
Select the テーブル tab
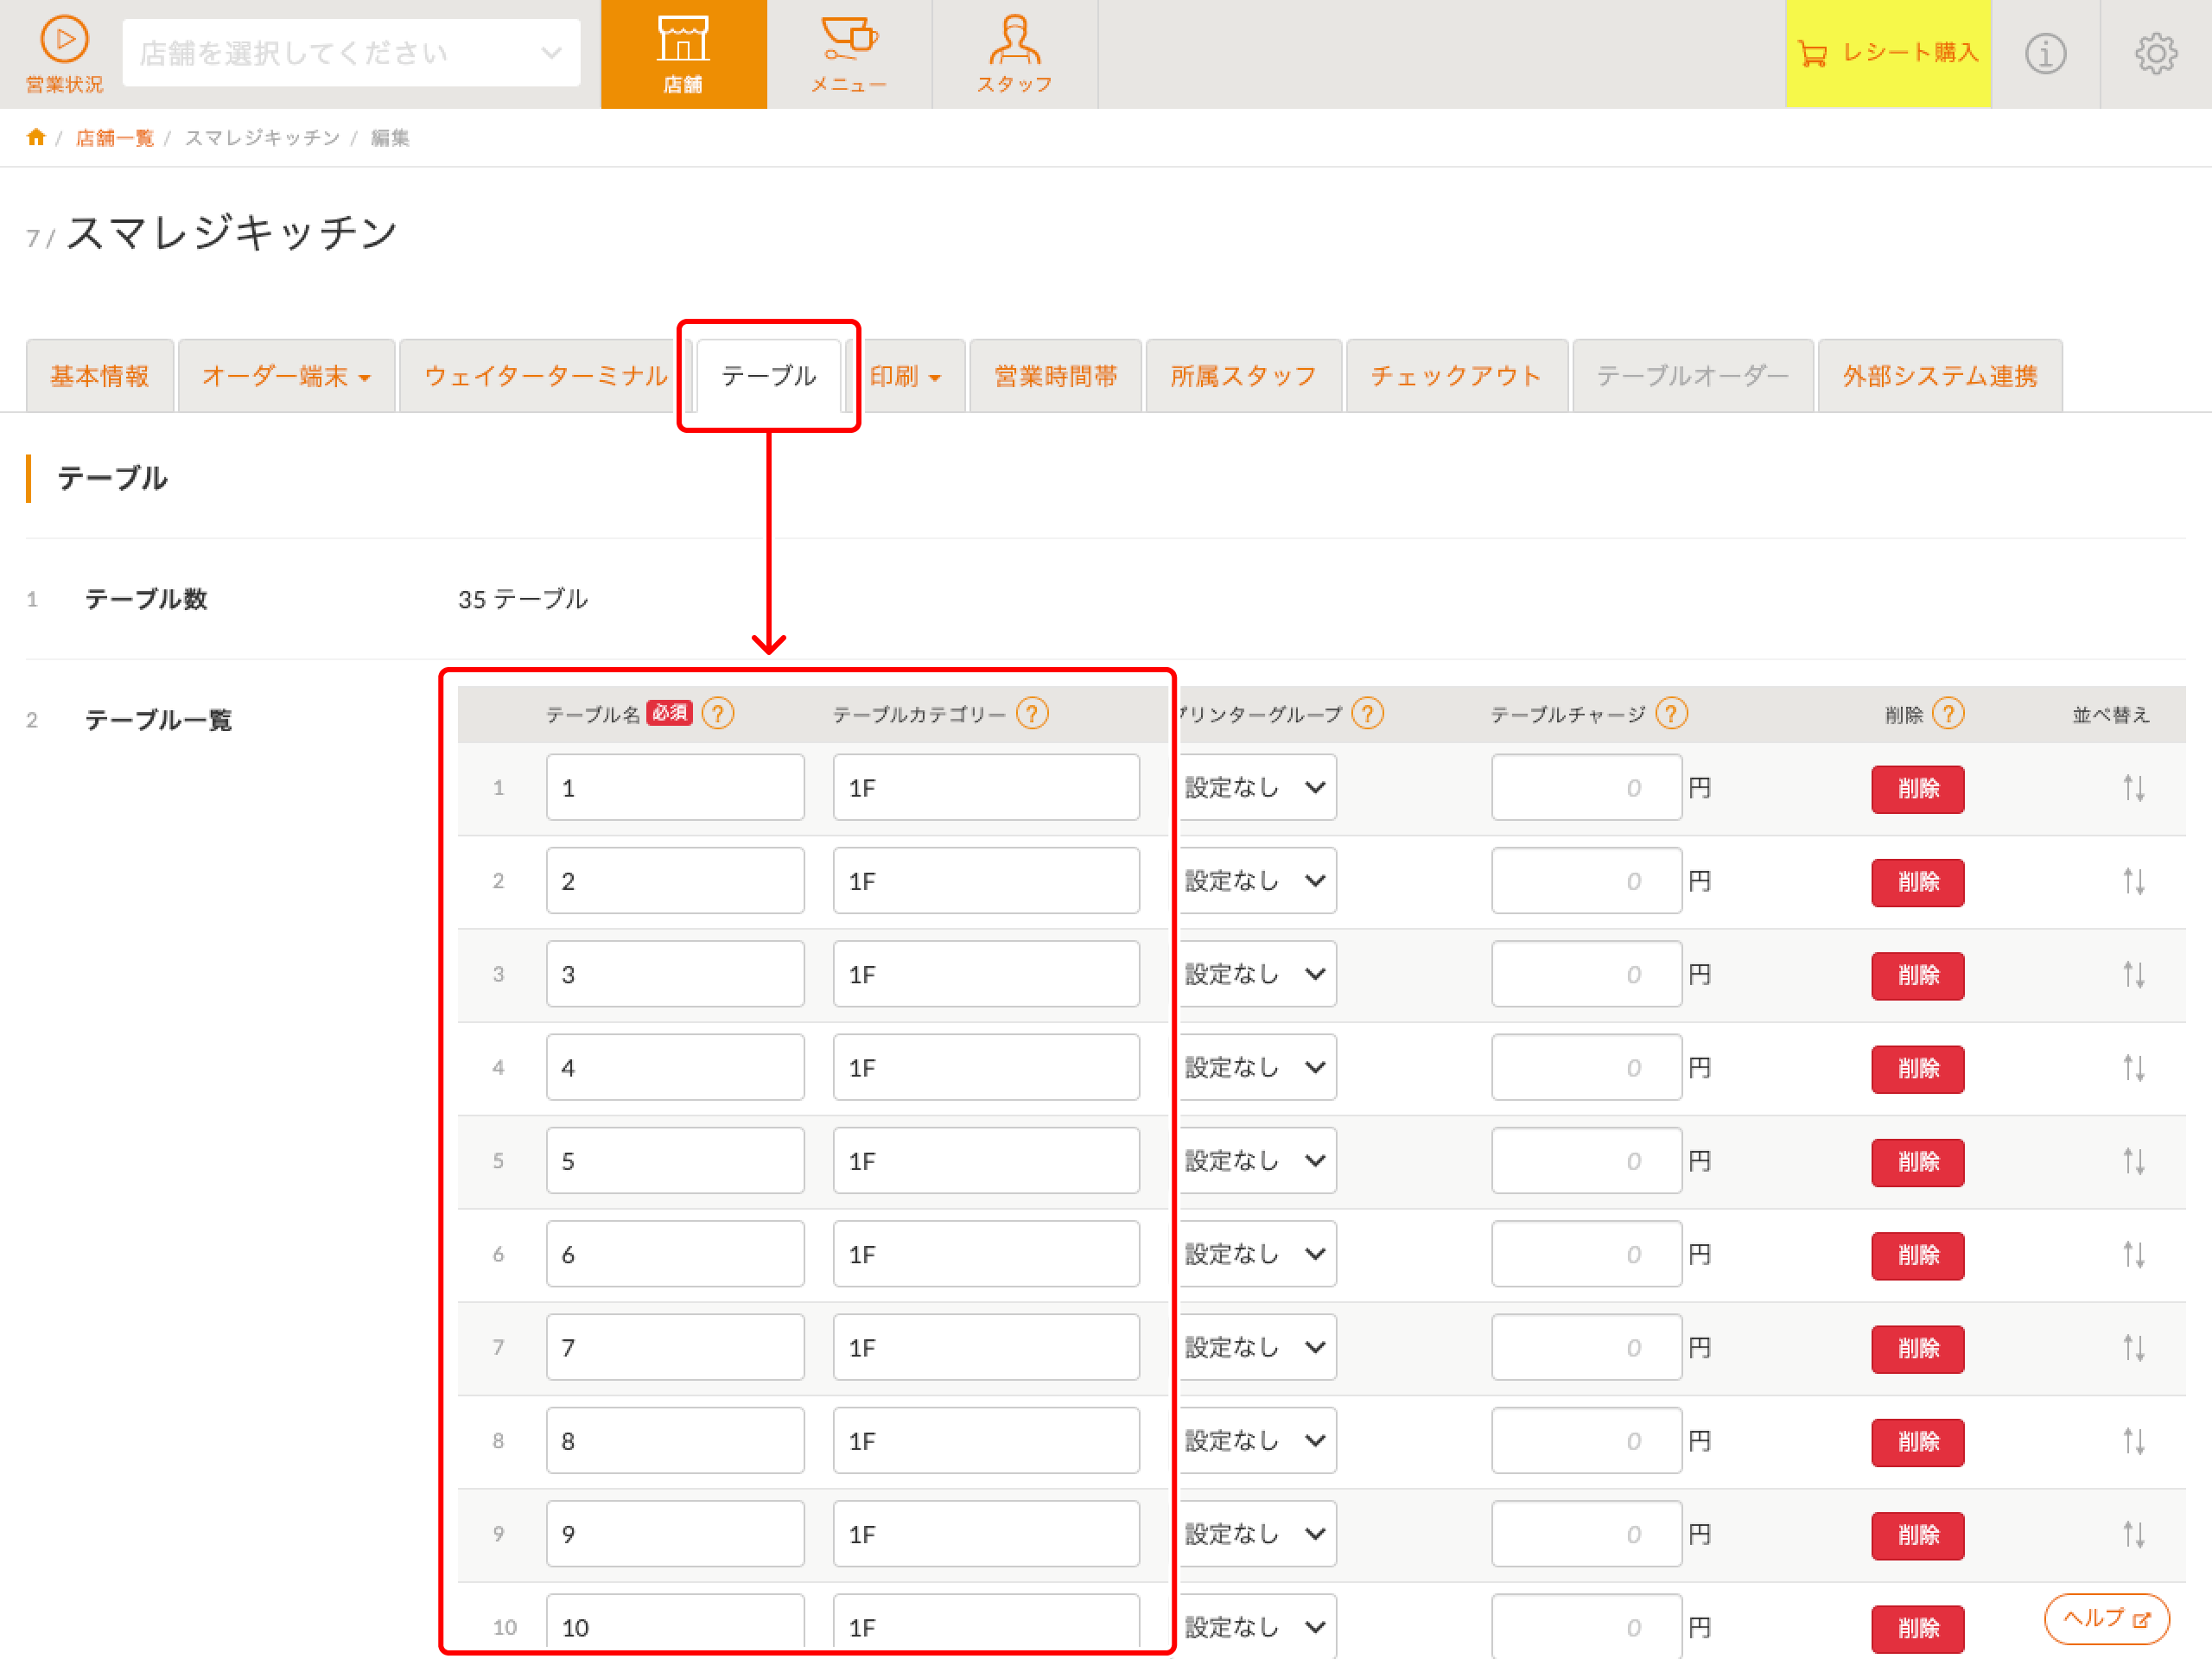768,376
